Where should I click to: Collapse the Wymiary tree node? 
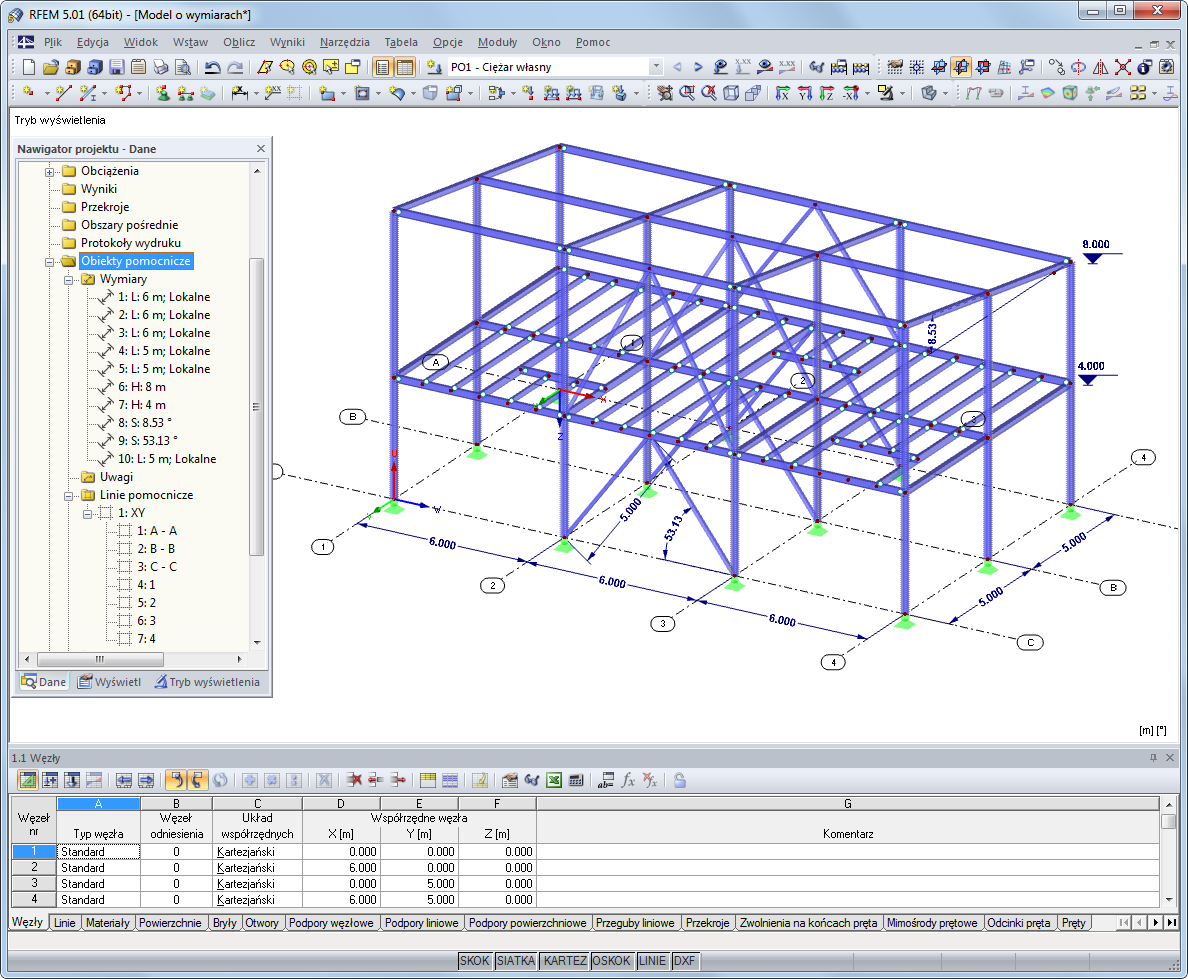[x=68, y=280]
